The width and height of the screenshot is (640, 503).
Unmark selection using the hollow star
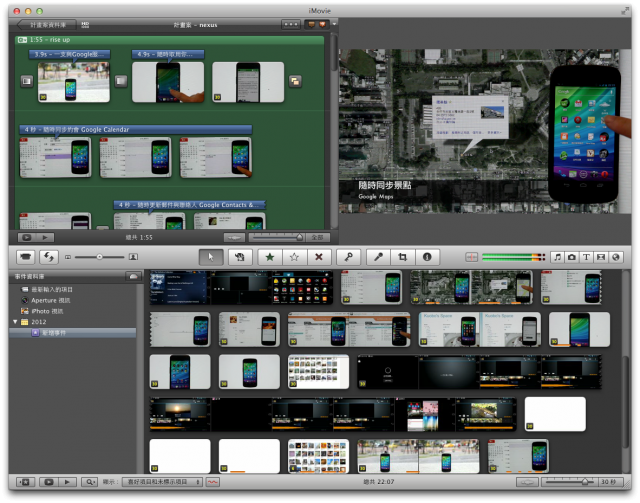(294, 257)
